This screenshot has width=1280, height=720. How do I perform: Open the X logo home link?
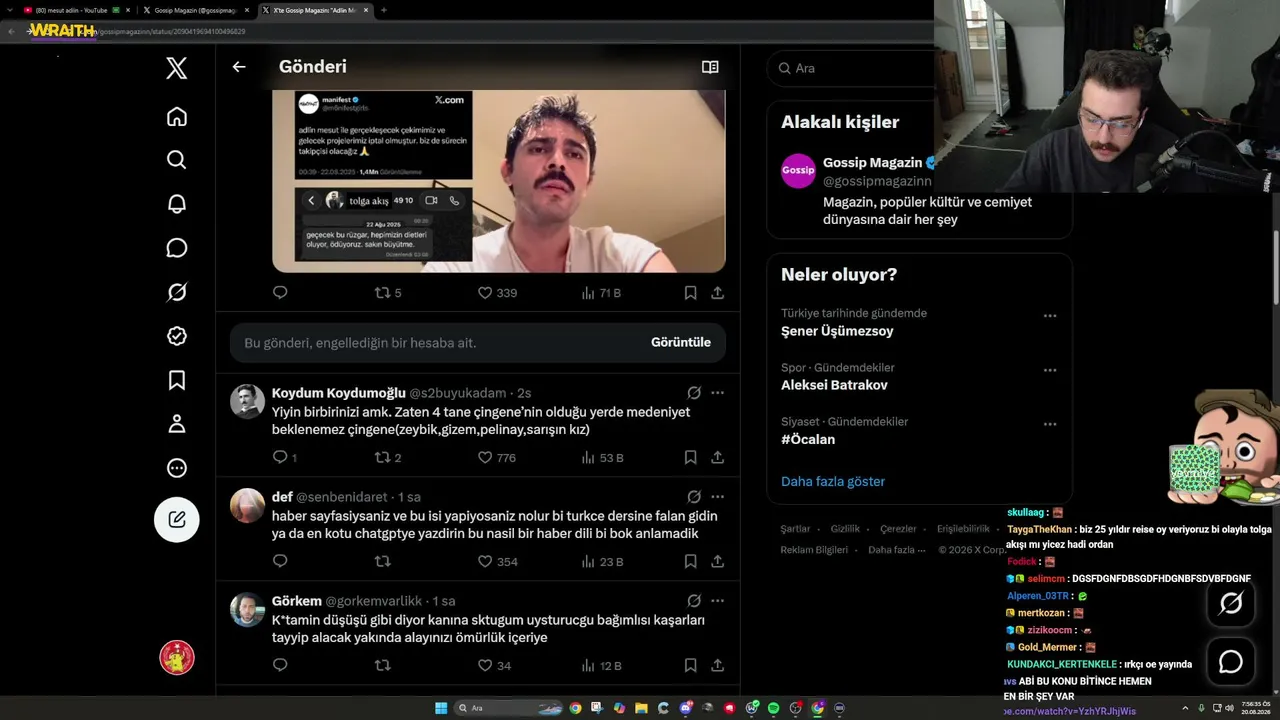pyautogui.click(x=177, y=68)
